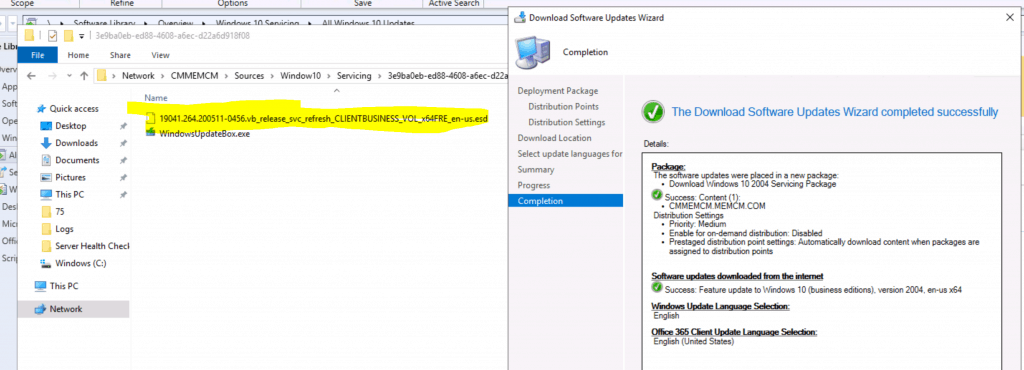
Task: Click the .esd file's document icon
Action: click(x=151, y=119)
